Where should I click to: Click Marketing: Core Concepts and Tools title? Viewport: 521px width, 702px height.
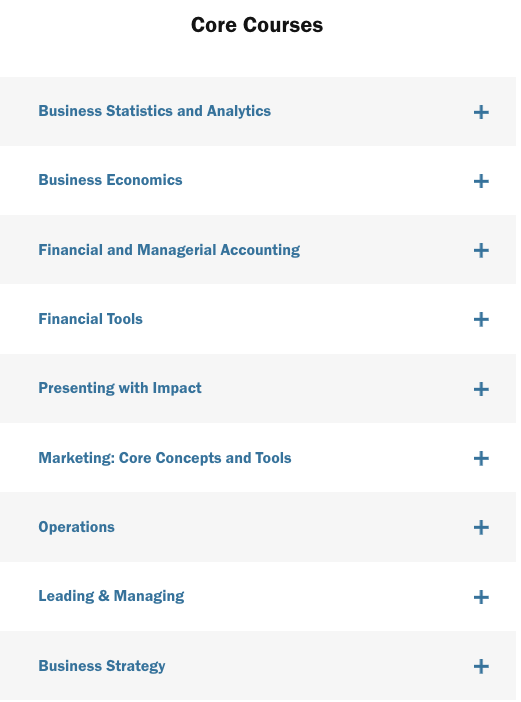[x=165, y=458]
